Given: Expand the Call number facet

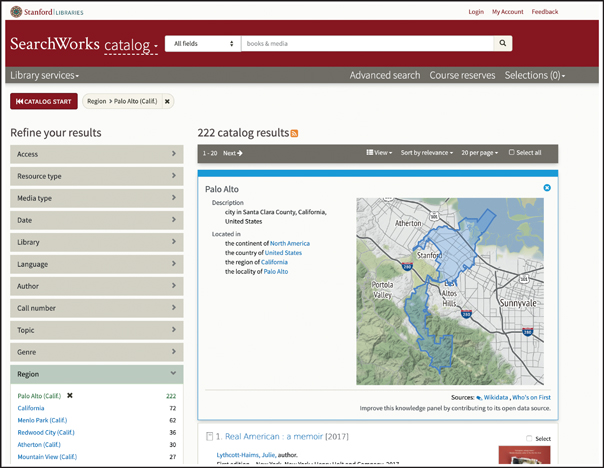Looking at the screenshot, I should click(97, 308).
